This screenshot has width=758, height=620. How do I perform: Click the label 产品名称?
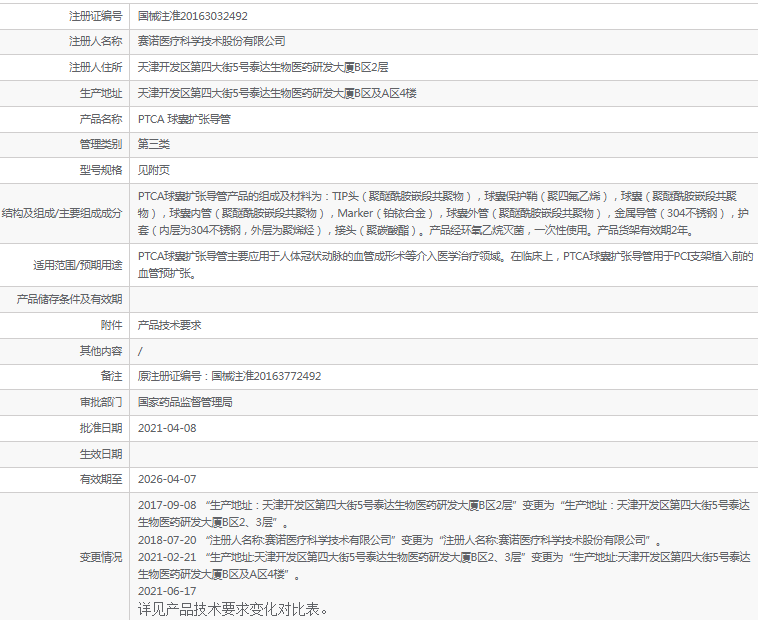[x=101, y=119]
